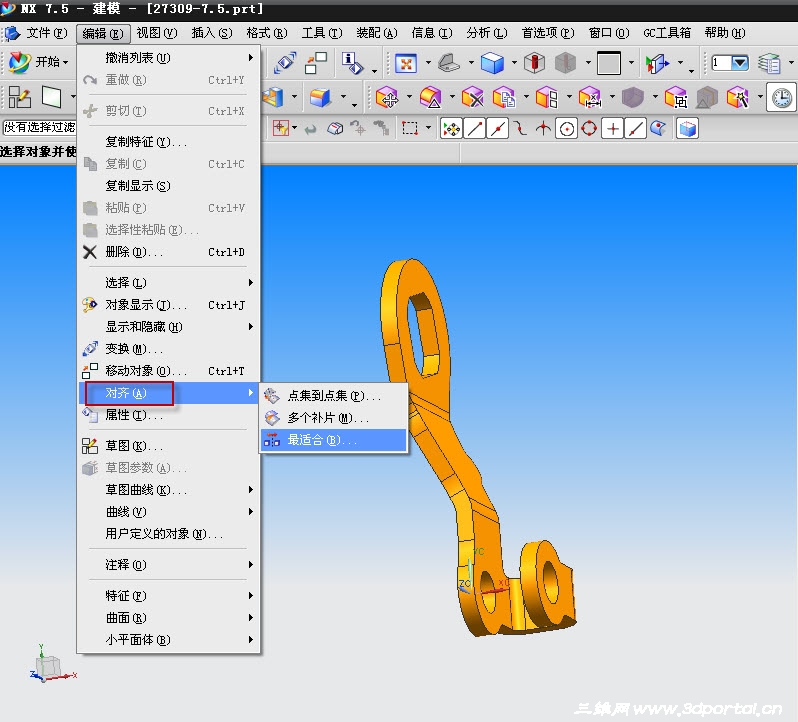Click the face icon with magic wand
This screenshot has height=722, width=798.
tap(737, 97)
